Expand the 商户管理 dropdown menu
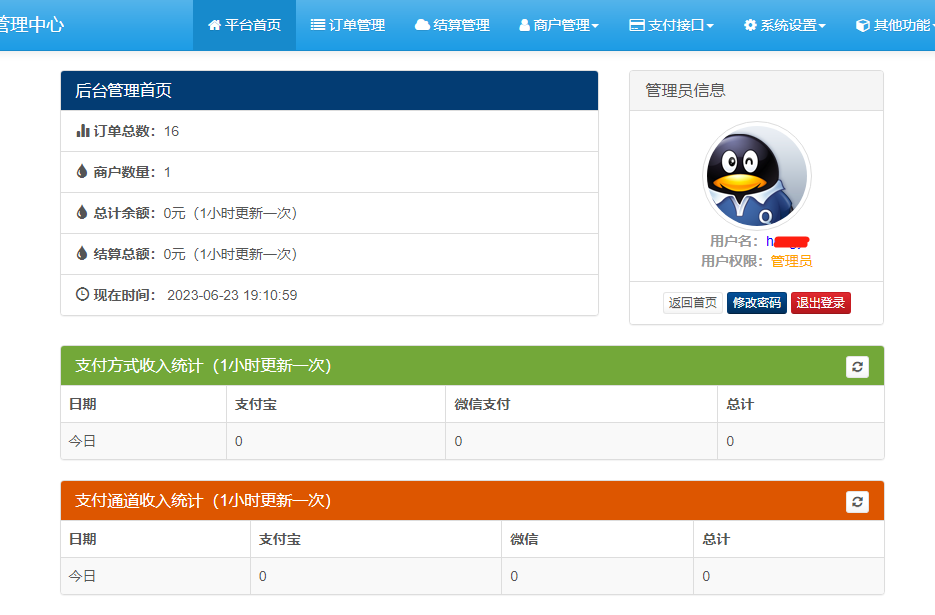 [559, 25]
